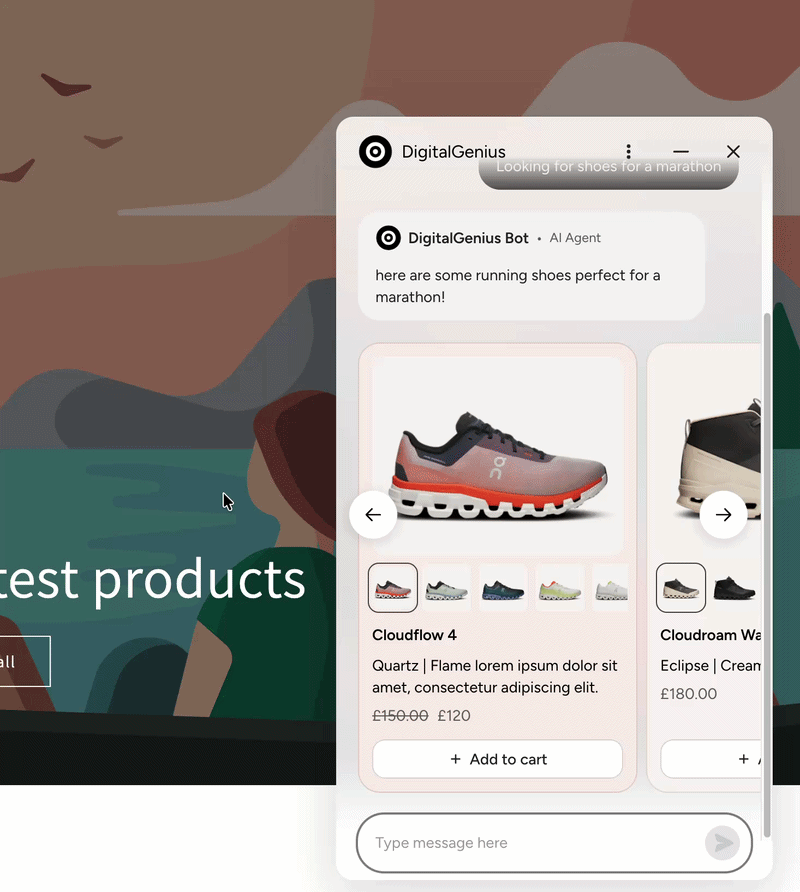
Task: Go to previous product with left arrow
Action: (x=373, y=515)
